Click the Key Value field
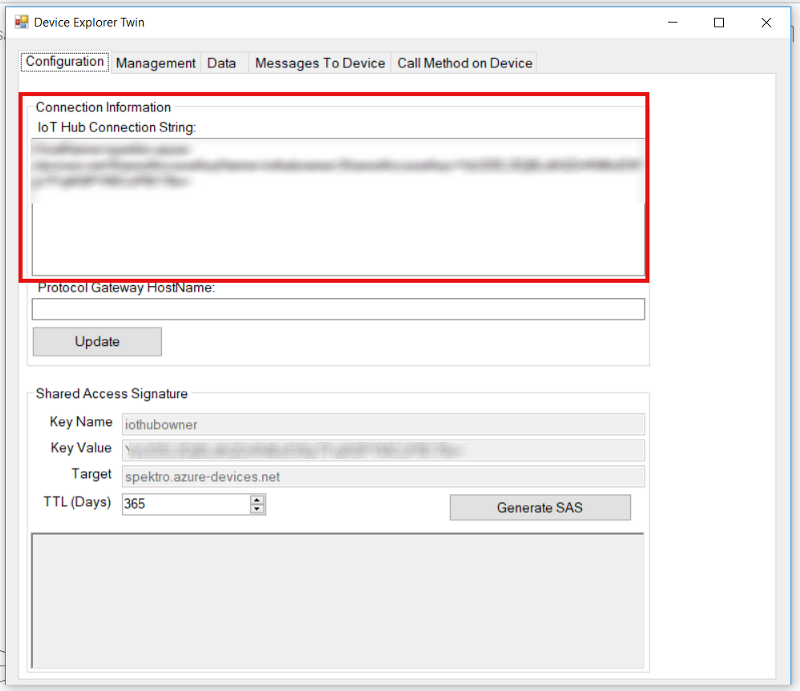Viewport: 800px width, 691px height. (383, 450)
